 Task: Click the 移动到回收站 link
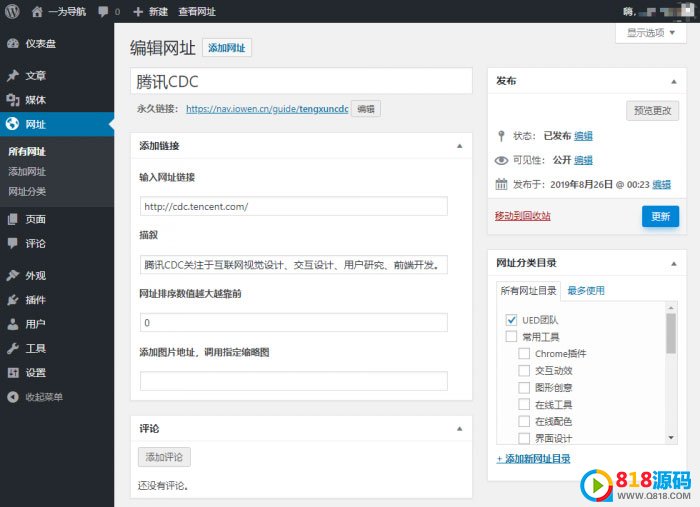(522, 216)
